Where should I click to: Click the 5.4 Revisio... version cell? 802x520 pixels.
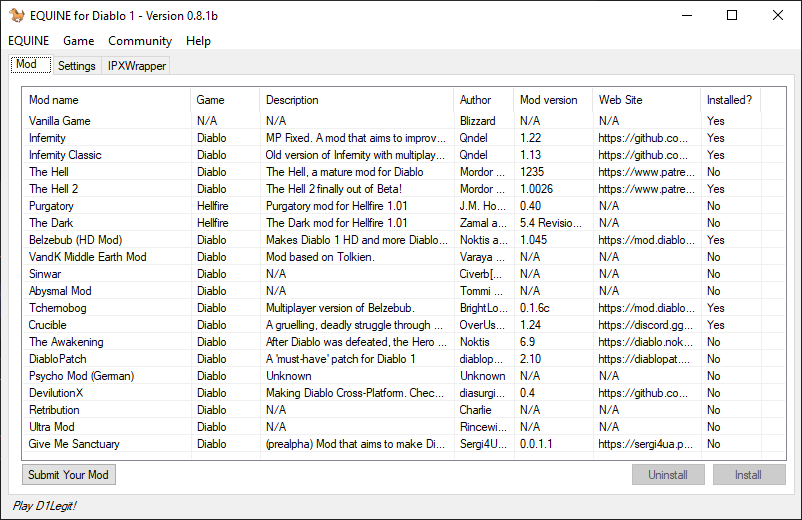click(x=551, y=222)
